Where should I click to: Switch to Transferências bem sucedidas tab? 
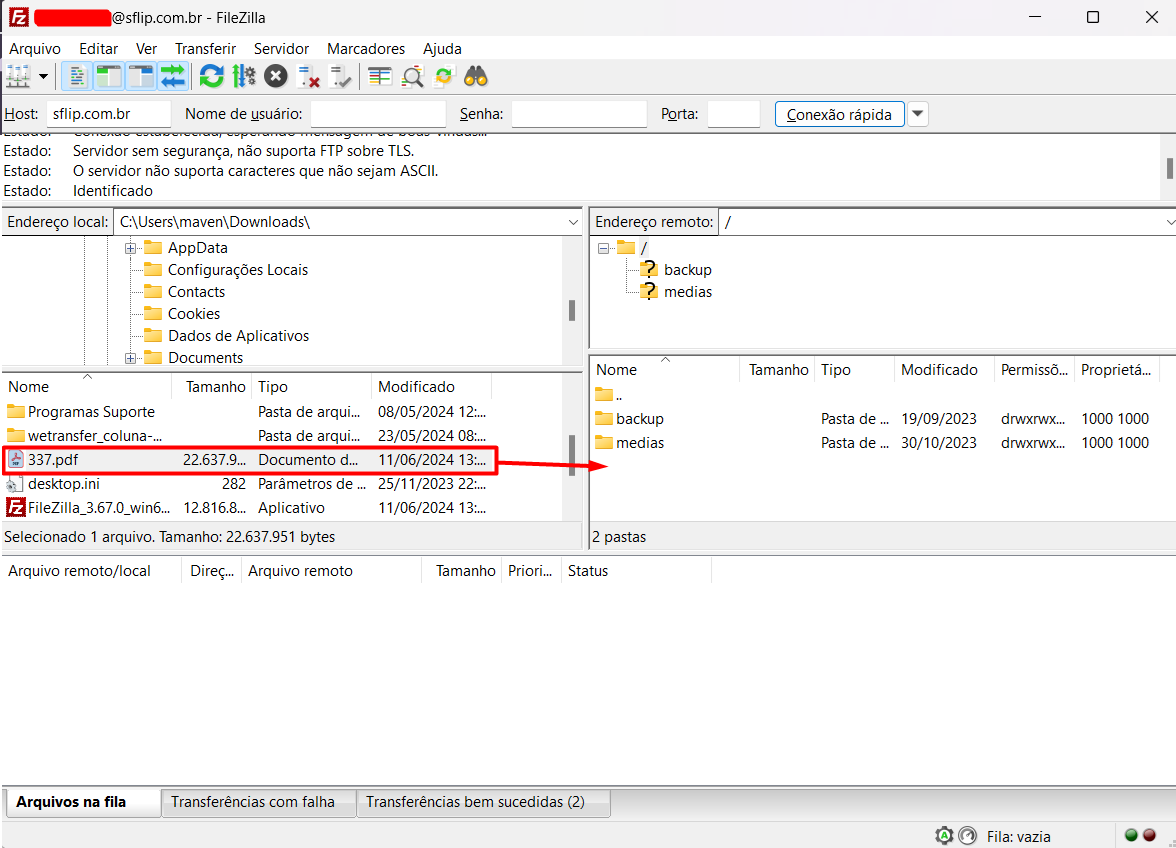pos(484,802)
